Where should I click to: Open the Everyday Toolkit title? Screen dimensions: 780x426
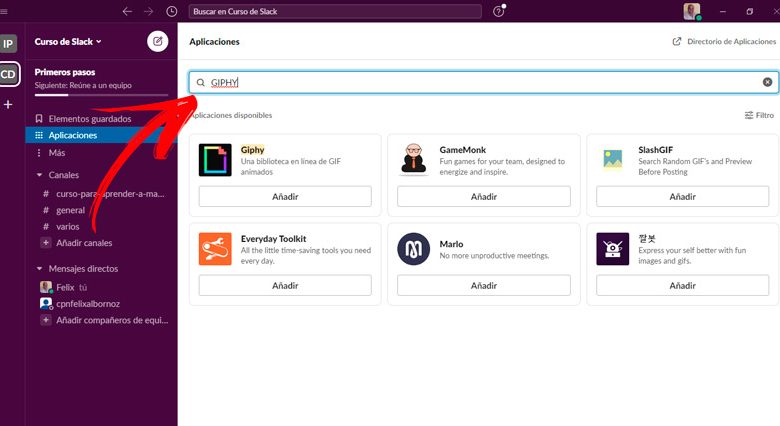(274, 239)
